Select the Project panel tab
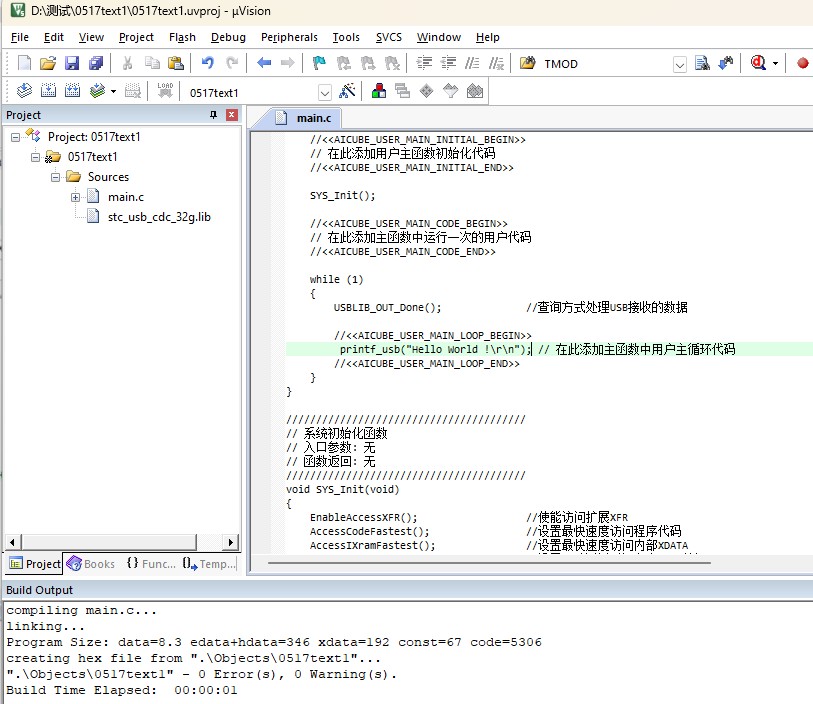813x704 pixels. [35, 564]
